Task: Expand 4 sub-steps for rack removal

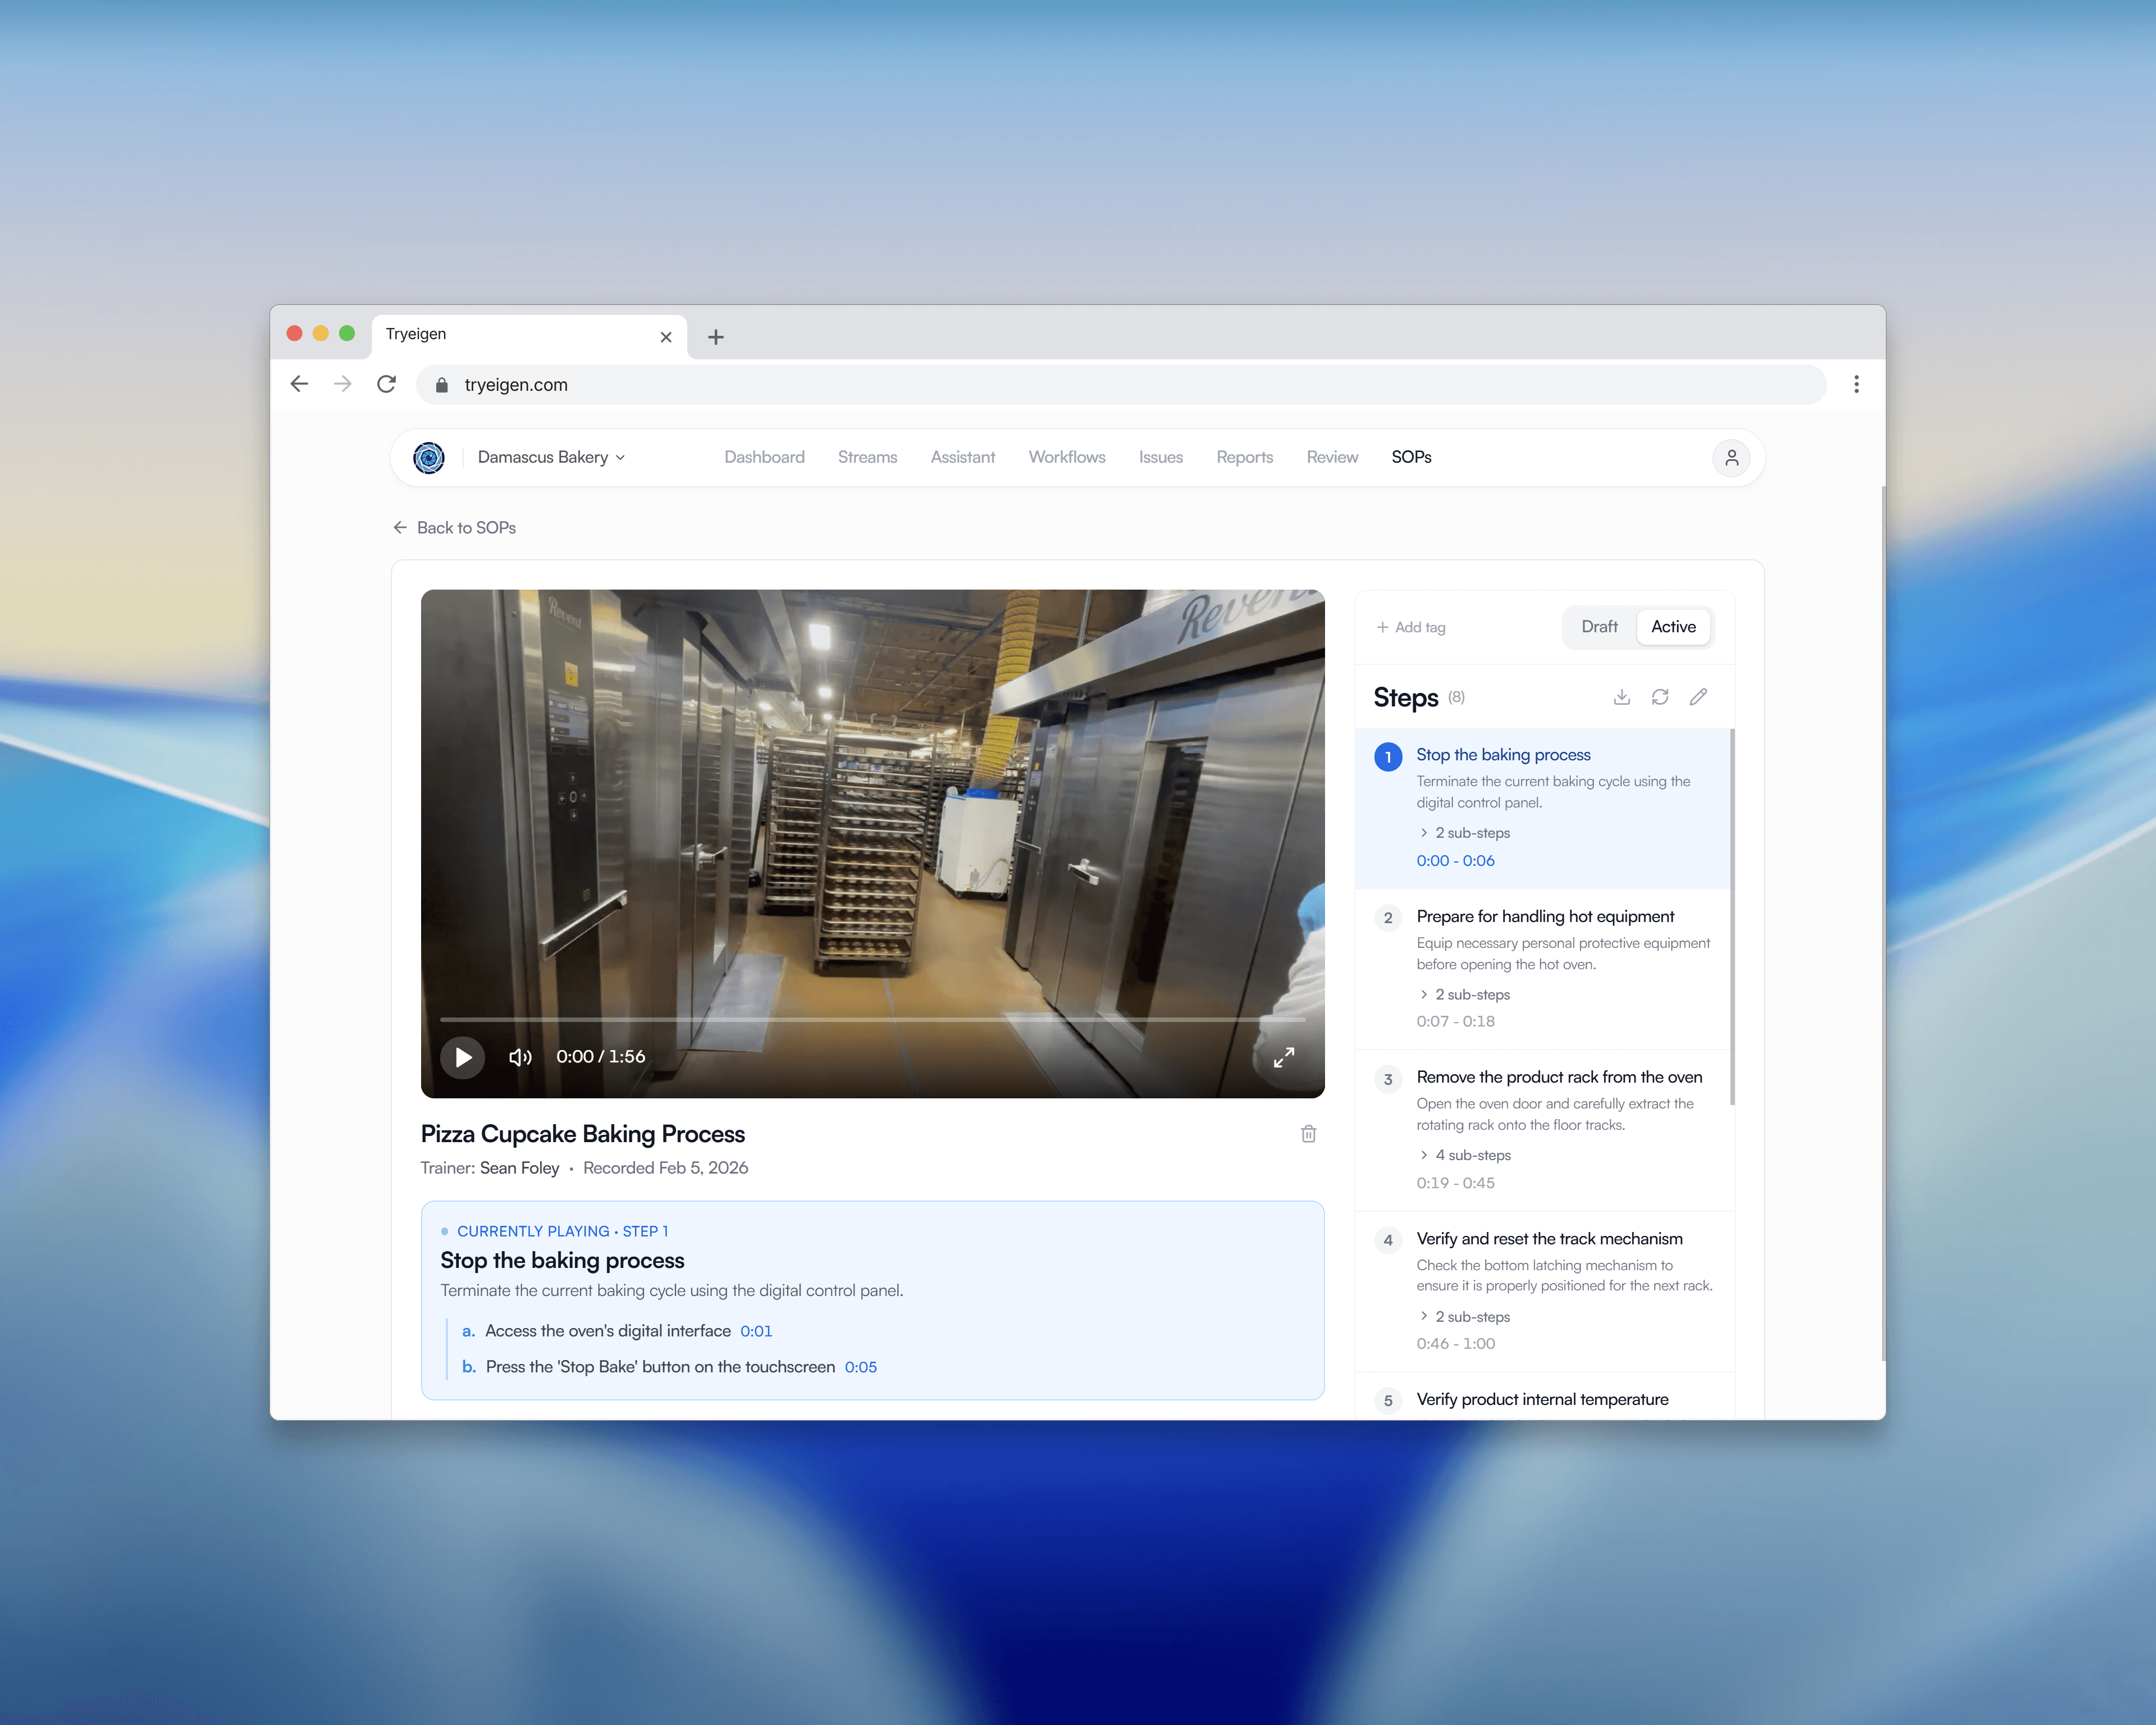Action: (x=1465, y=1155)
